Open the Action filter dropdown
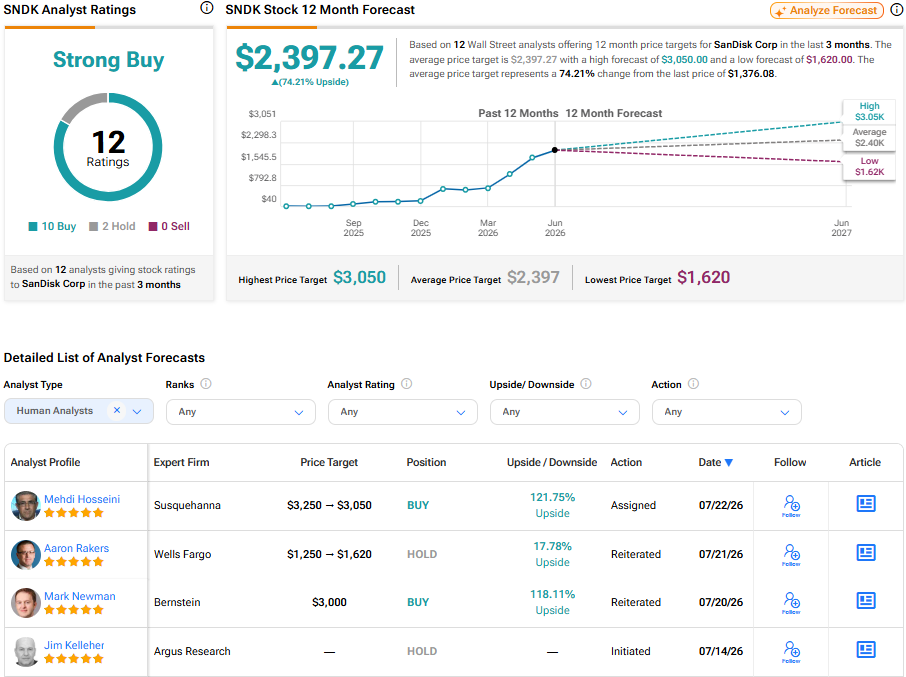The image size is (906, 677). tap(727, 412)
